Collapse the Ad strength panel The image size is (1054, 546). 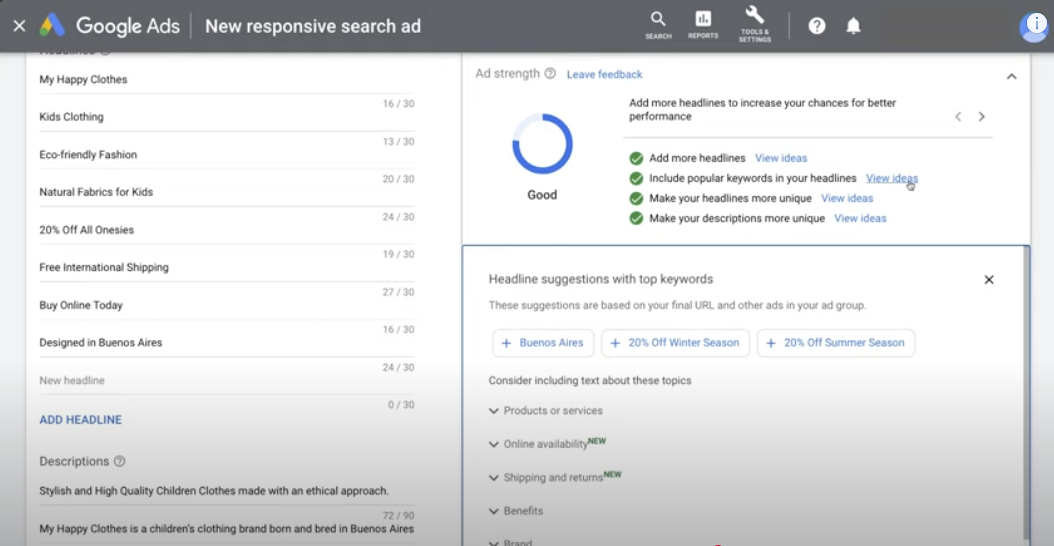click(1011, 77)
